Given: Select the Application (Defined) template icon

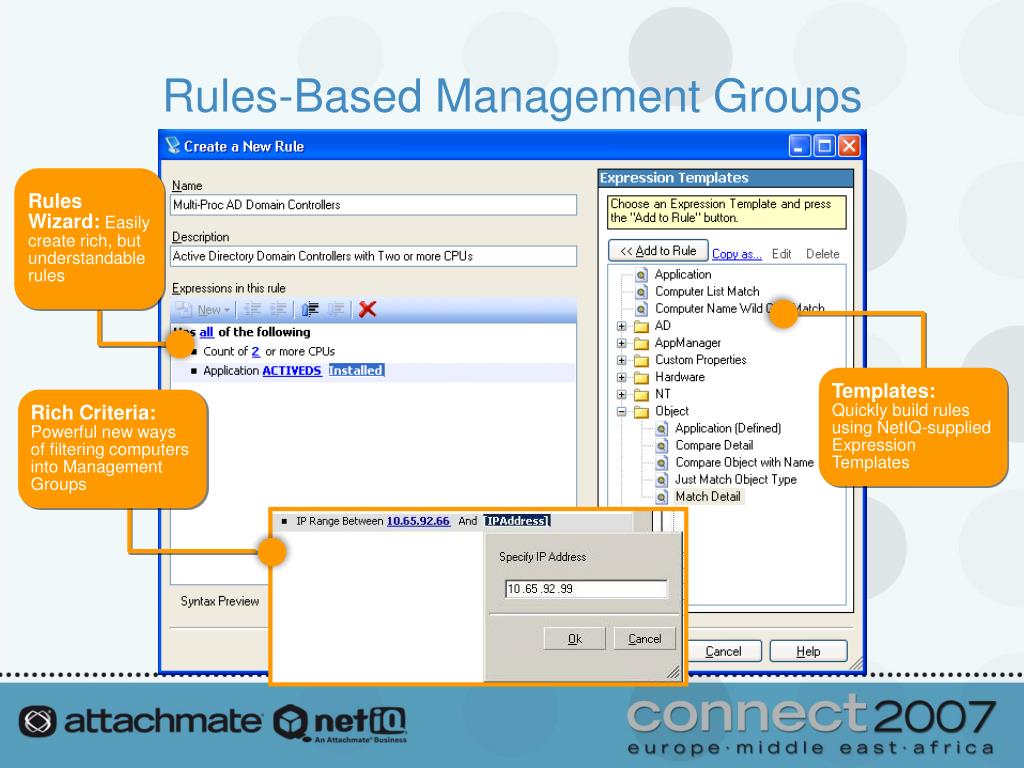Looking at the screenshot, I should point(662,428).
